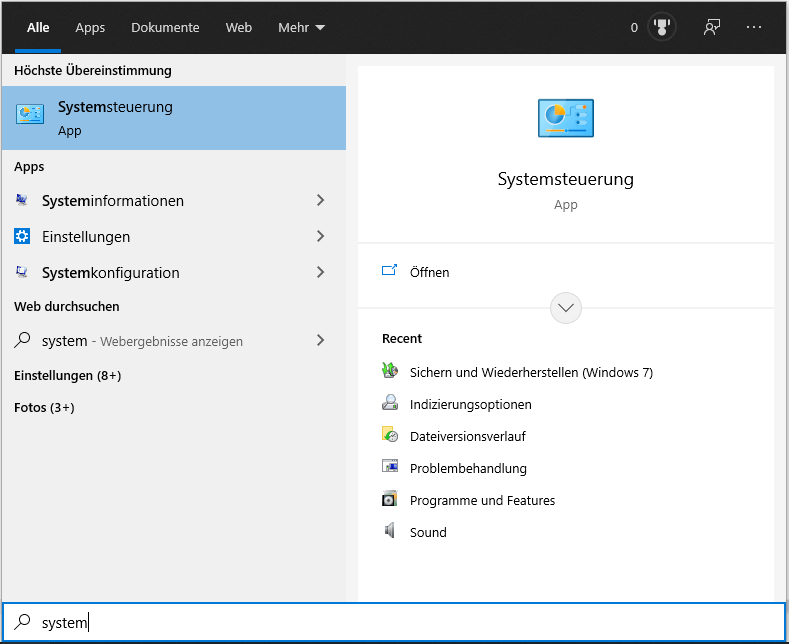Click the search box containing 'system'
The height and width of the screenshot is (644, 789).
[x=400, y=622]
